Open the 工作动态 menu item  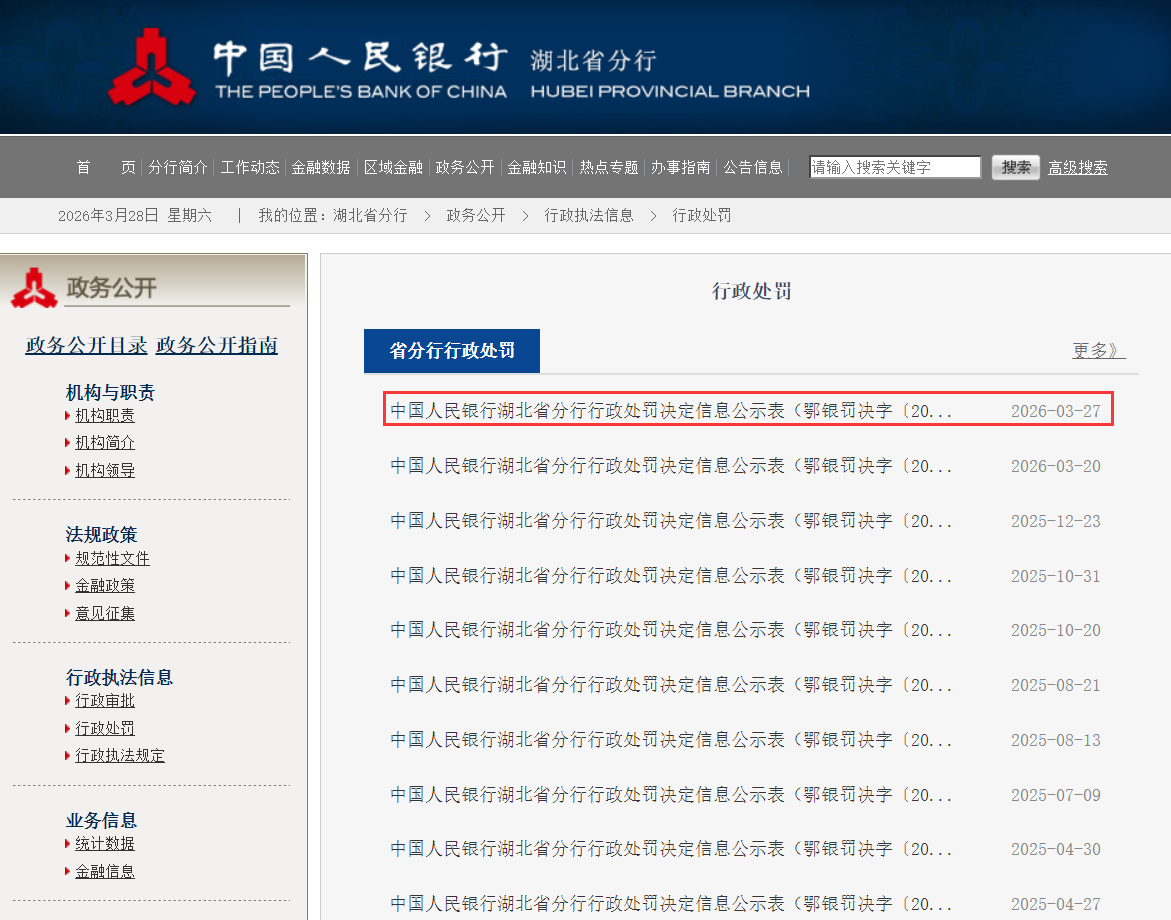point(249,167)
